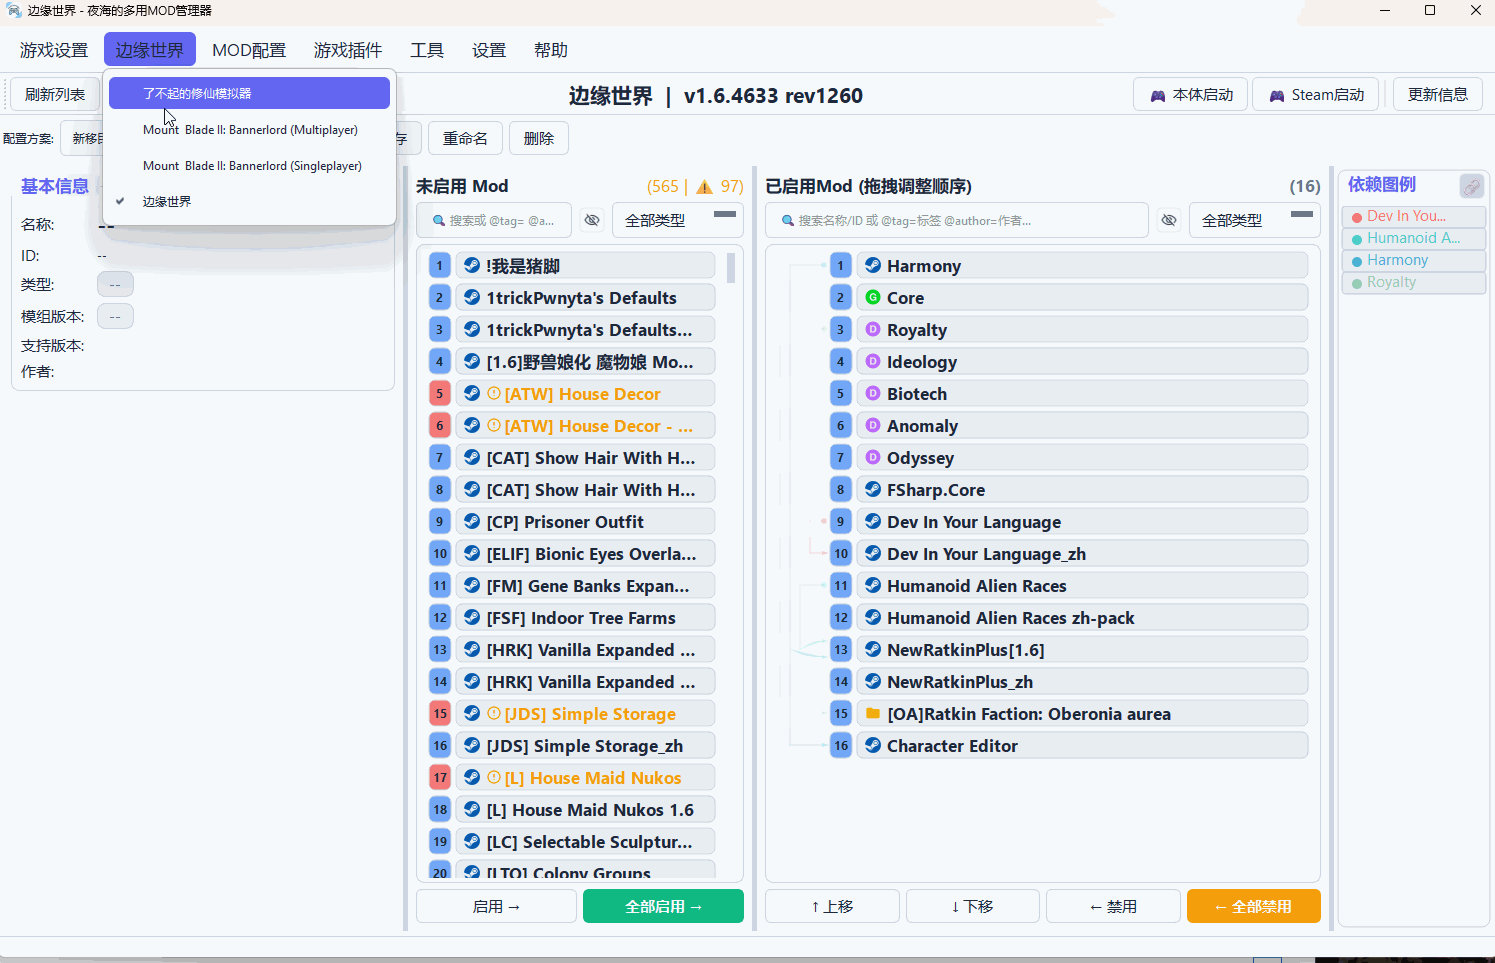Open the 全部类型 dropdown in 已启用Mod panel
This screenshot has height=963, width=1495.
(1254, 220)
